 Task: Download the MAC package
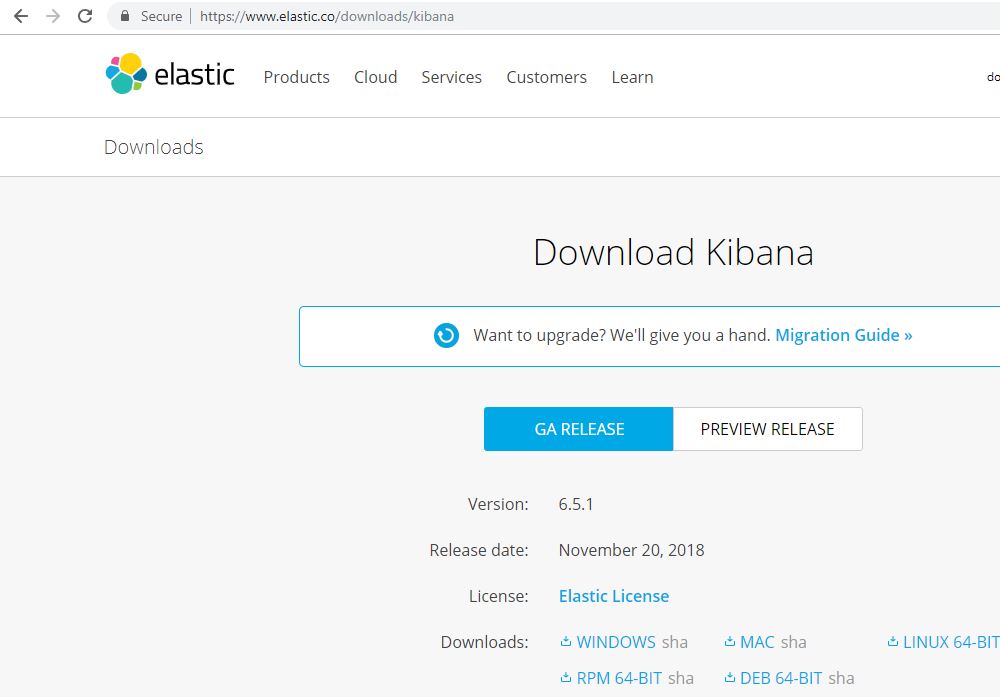click(757, 642)
